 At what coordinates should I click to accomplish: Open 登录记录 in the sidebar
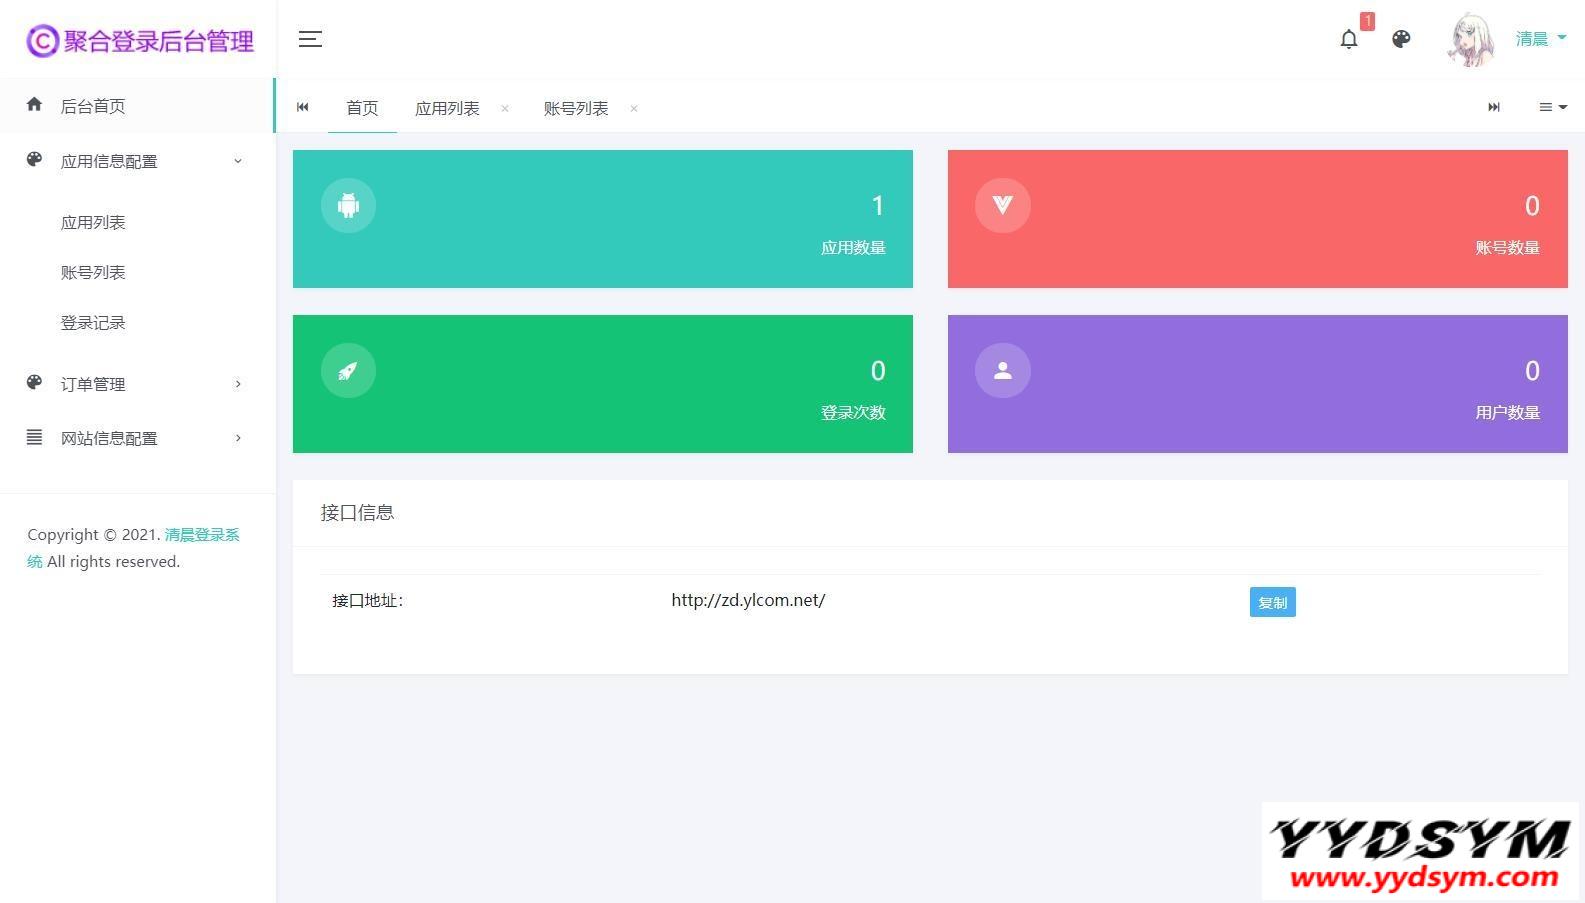pyautogui.click(x=93, y=322)
